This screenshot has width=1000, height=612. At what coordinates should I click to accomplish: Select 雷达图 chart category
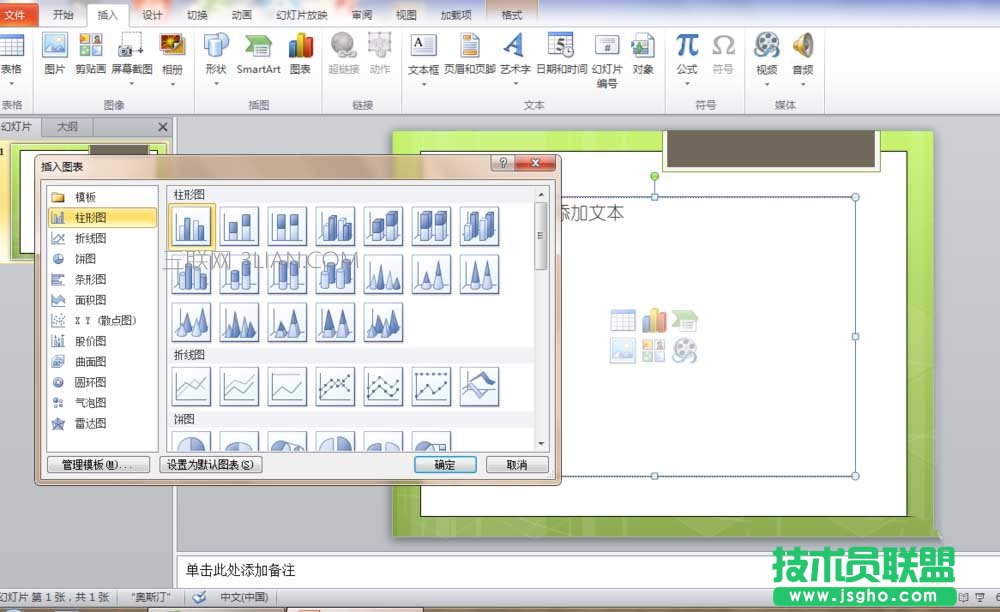point(87,423)
